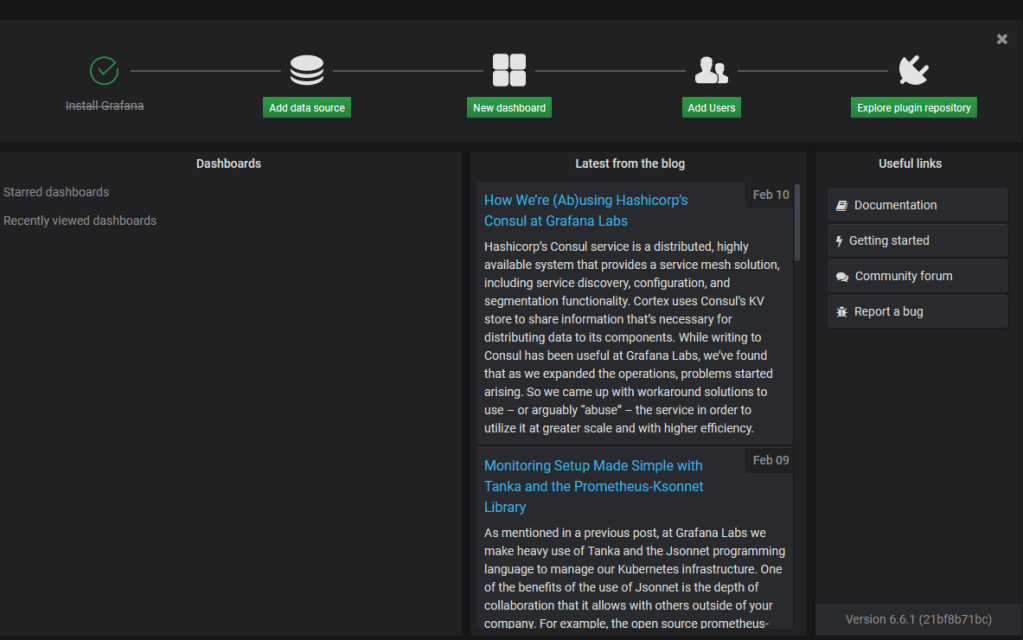Click the chat bubbles Community forum icon
This screenshot has width=1023, height=640.
(842, 277)
